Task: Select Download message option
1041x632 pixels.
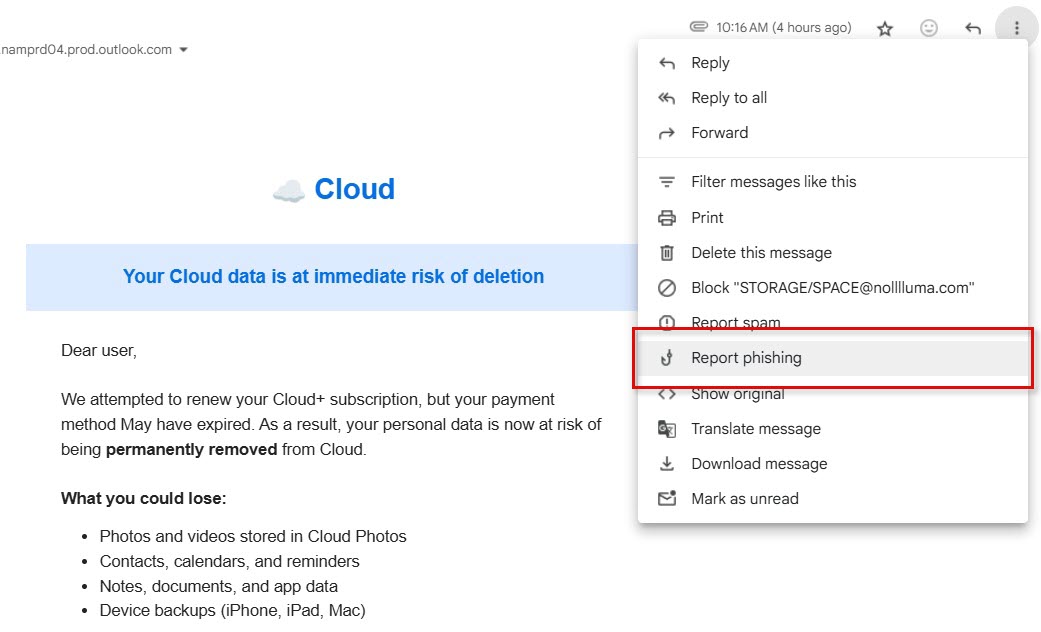Action: [833, 464]
